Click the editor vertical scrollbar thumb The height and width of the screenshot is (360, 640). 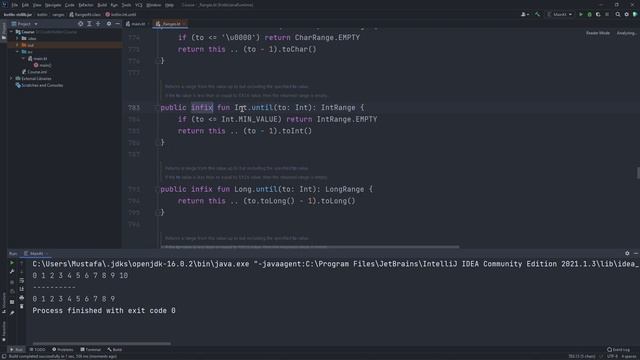(x=638, y=173)
